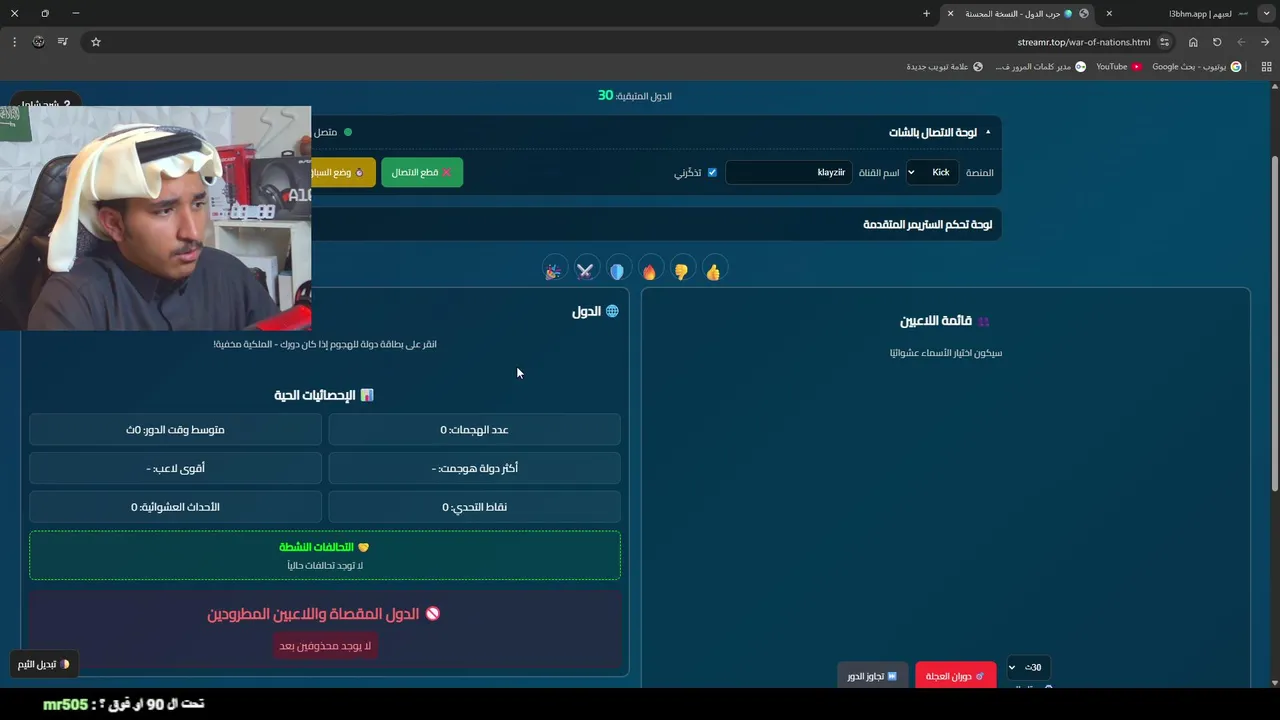Open browser profile avatar icon
Screen dimensions: 1280x720
click(38, 42)
